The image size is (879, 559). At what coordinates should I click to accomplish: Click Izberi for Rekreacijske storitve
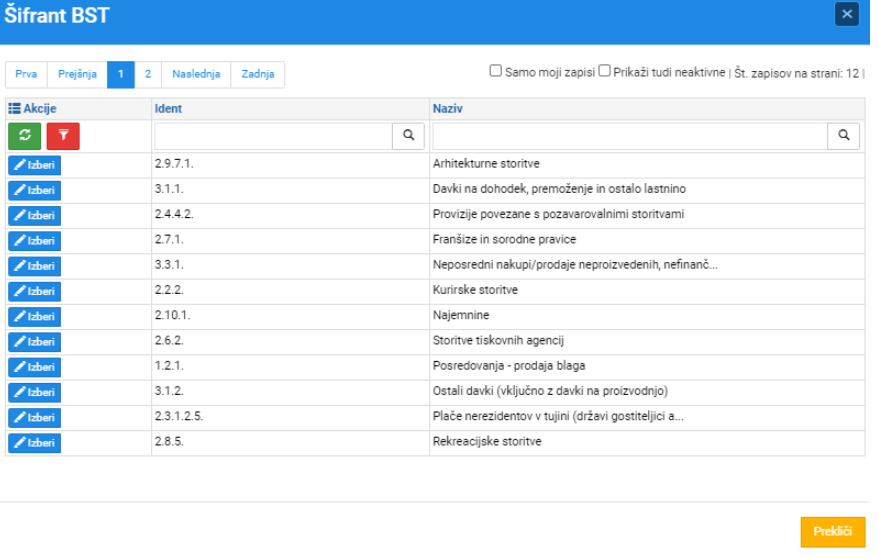(x=34, y=443)
